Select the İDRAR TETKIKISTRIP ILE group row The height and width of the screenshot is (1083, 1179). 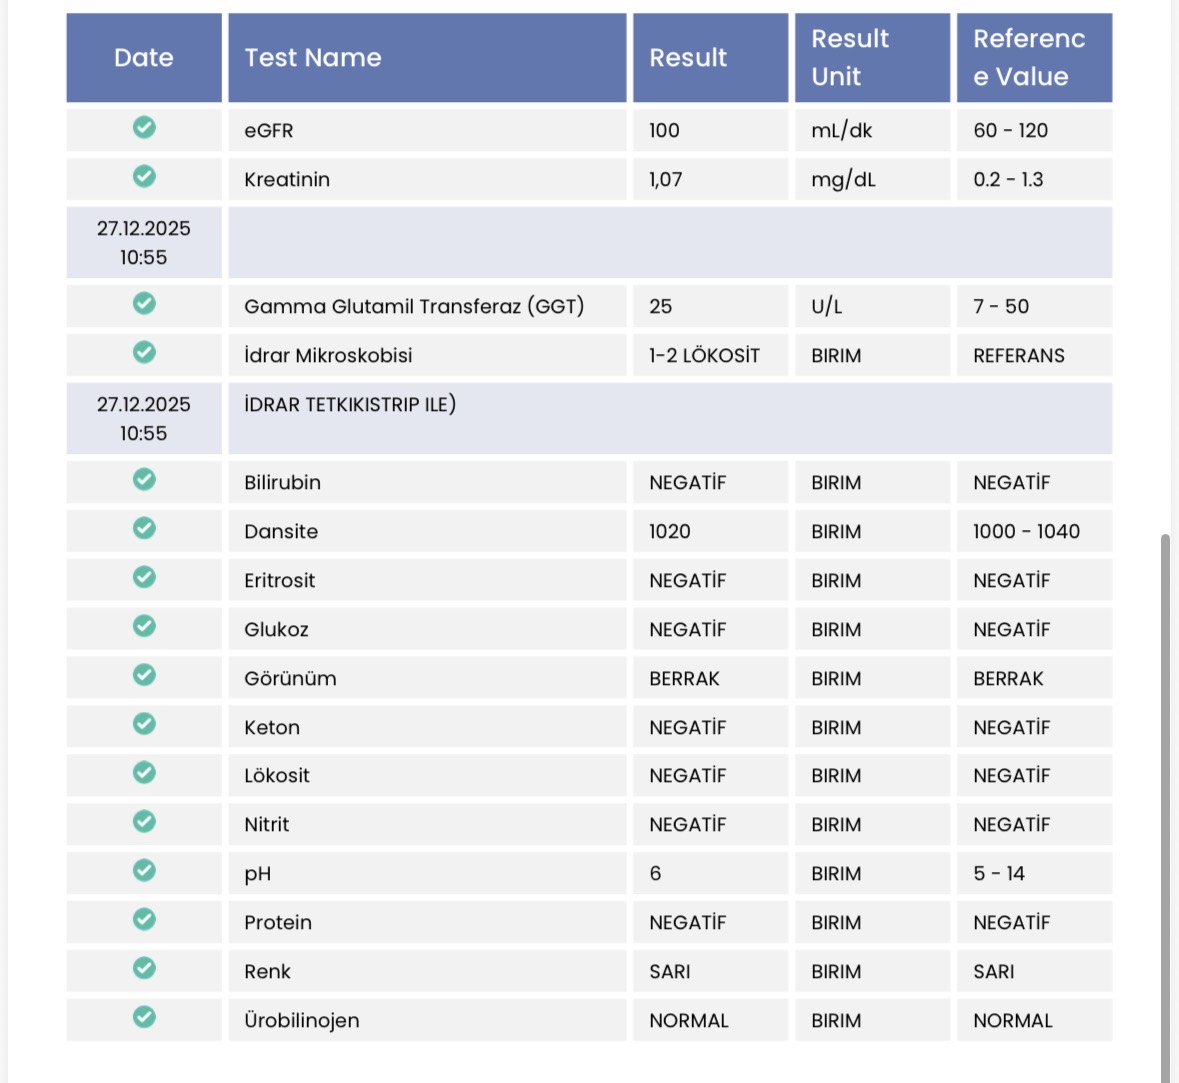click(x=350, y=405)
